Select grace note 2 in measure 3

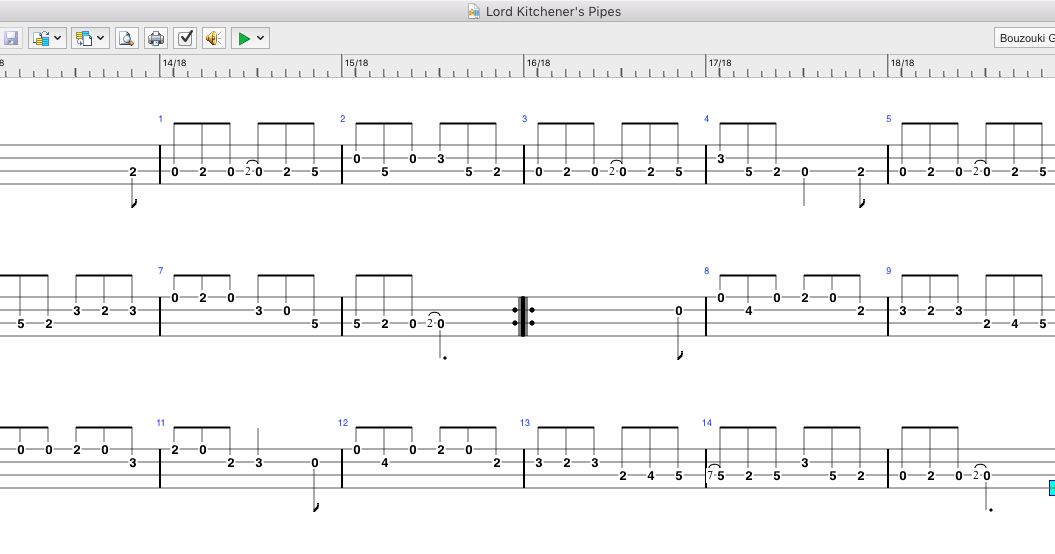612,172
